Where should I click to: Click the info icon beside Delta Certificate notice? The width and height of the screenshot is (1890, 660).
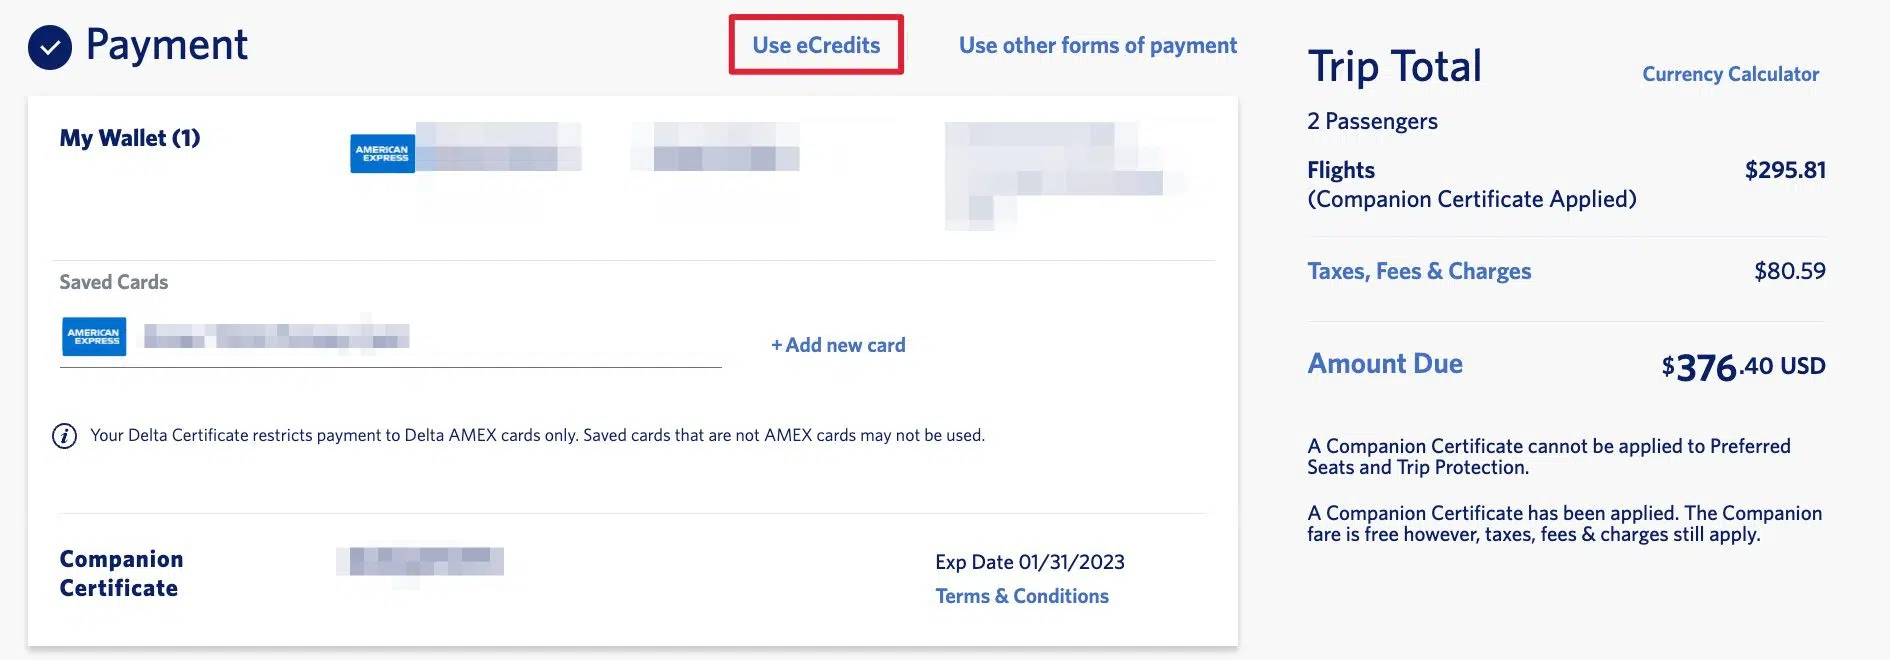click(x=64, y=436)
